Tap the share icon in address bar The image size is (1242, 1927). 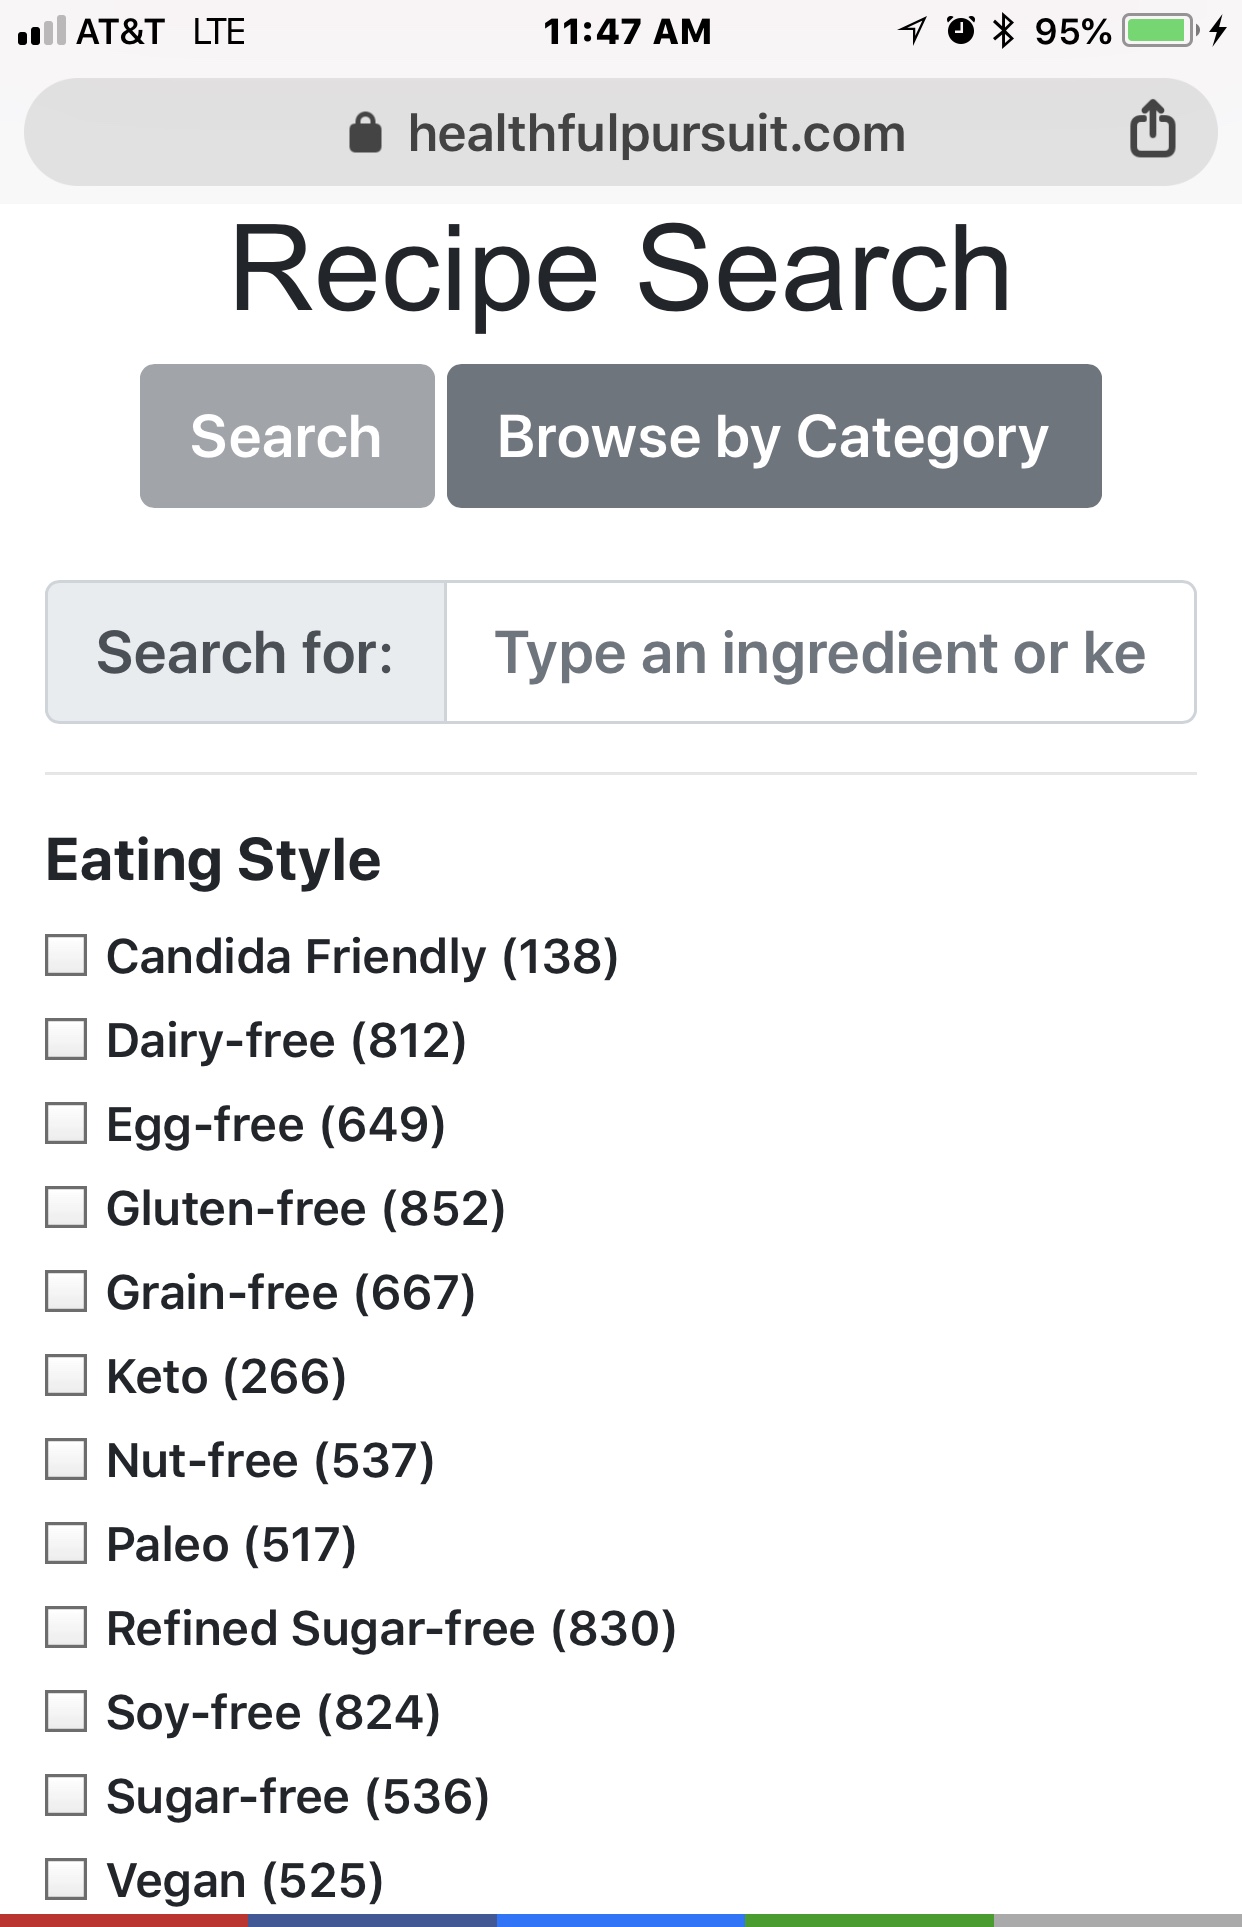pos(1152,128)
